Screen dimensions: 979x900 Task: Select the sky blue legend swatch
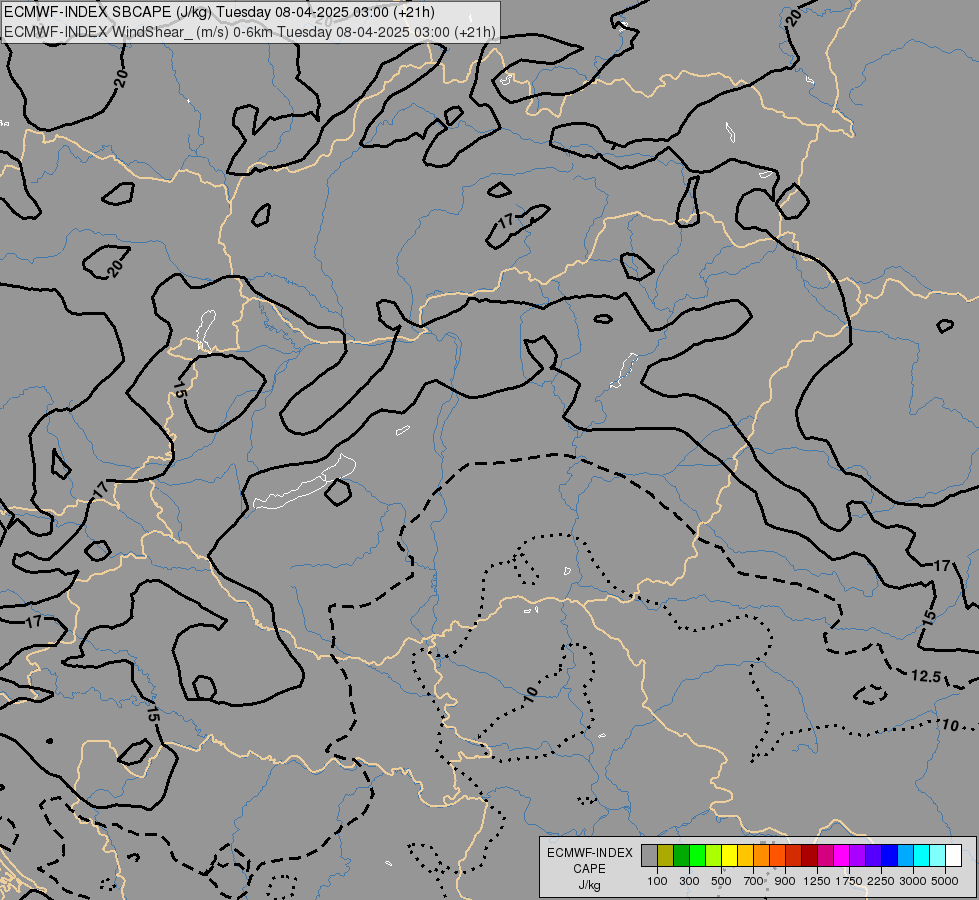click(x=906, y=855)
